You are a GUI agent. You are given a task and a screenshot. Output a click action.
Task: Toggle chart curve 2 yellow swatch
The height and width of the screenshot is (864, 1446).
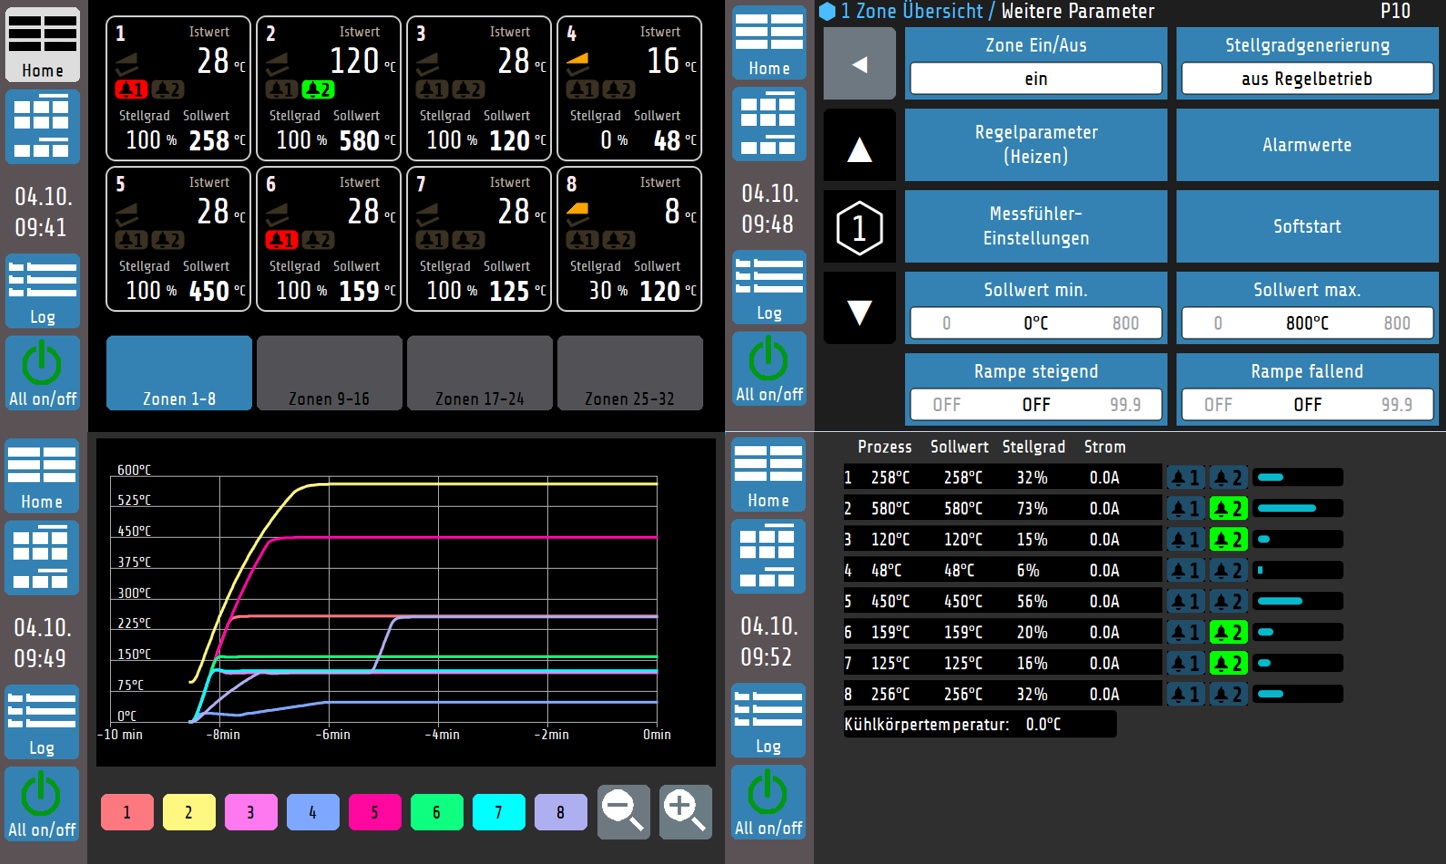coord(189,812)
